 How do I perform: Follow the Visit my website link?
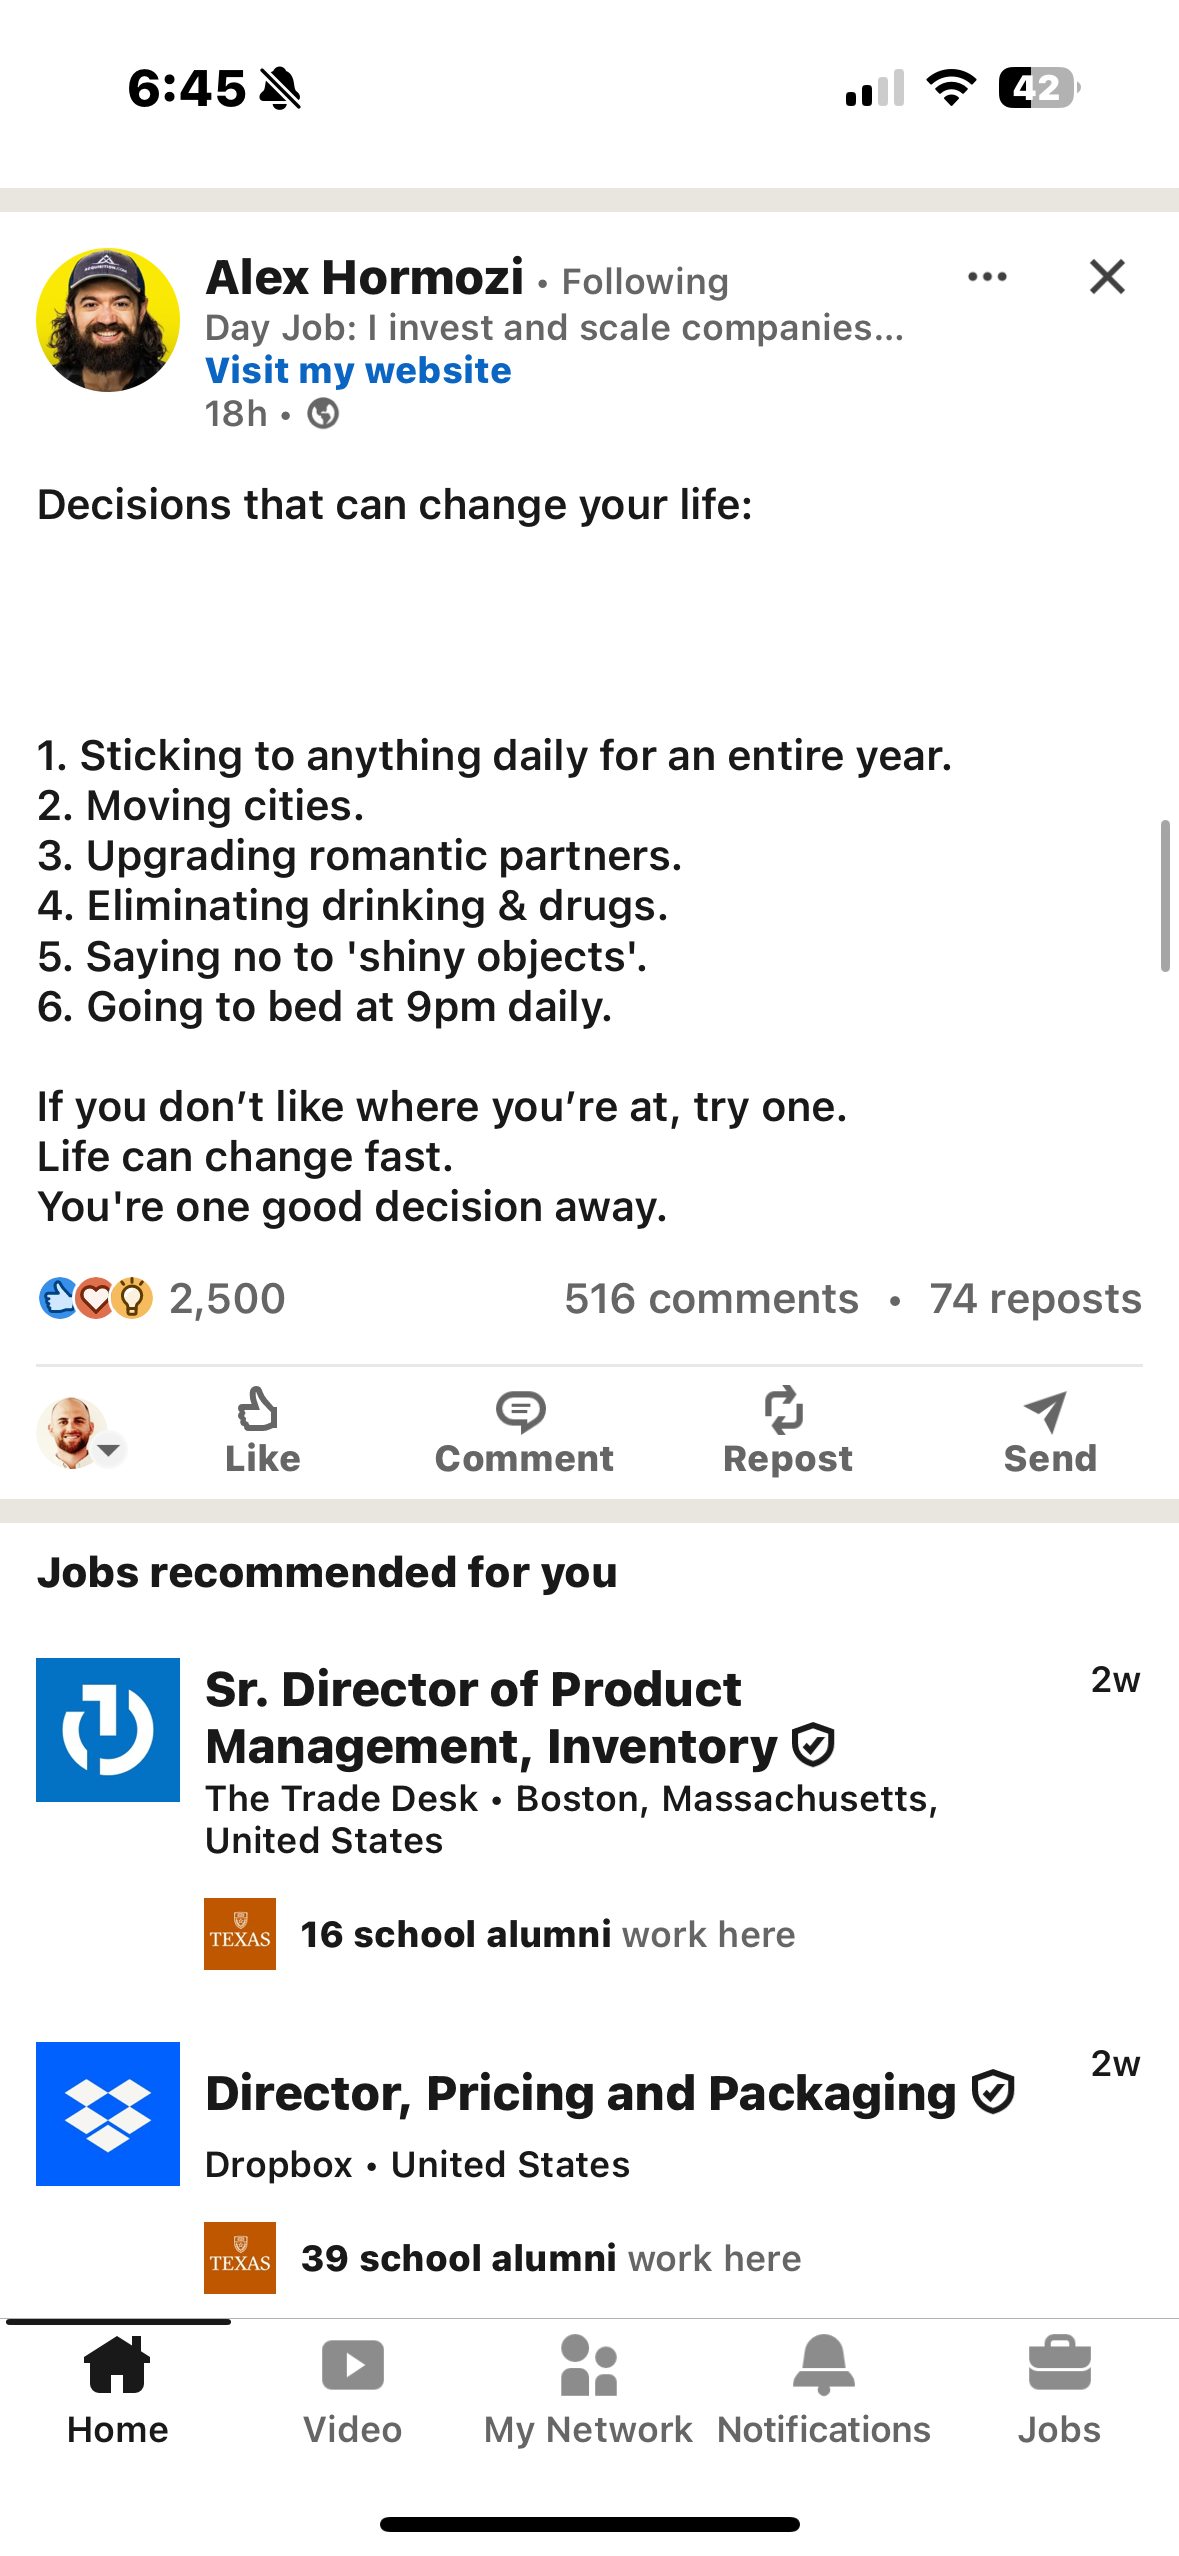click(x=358, y=370)
